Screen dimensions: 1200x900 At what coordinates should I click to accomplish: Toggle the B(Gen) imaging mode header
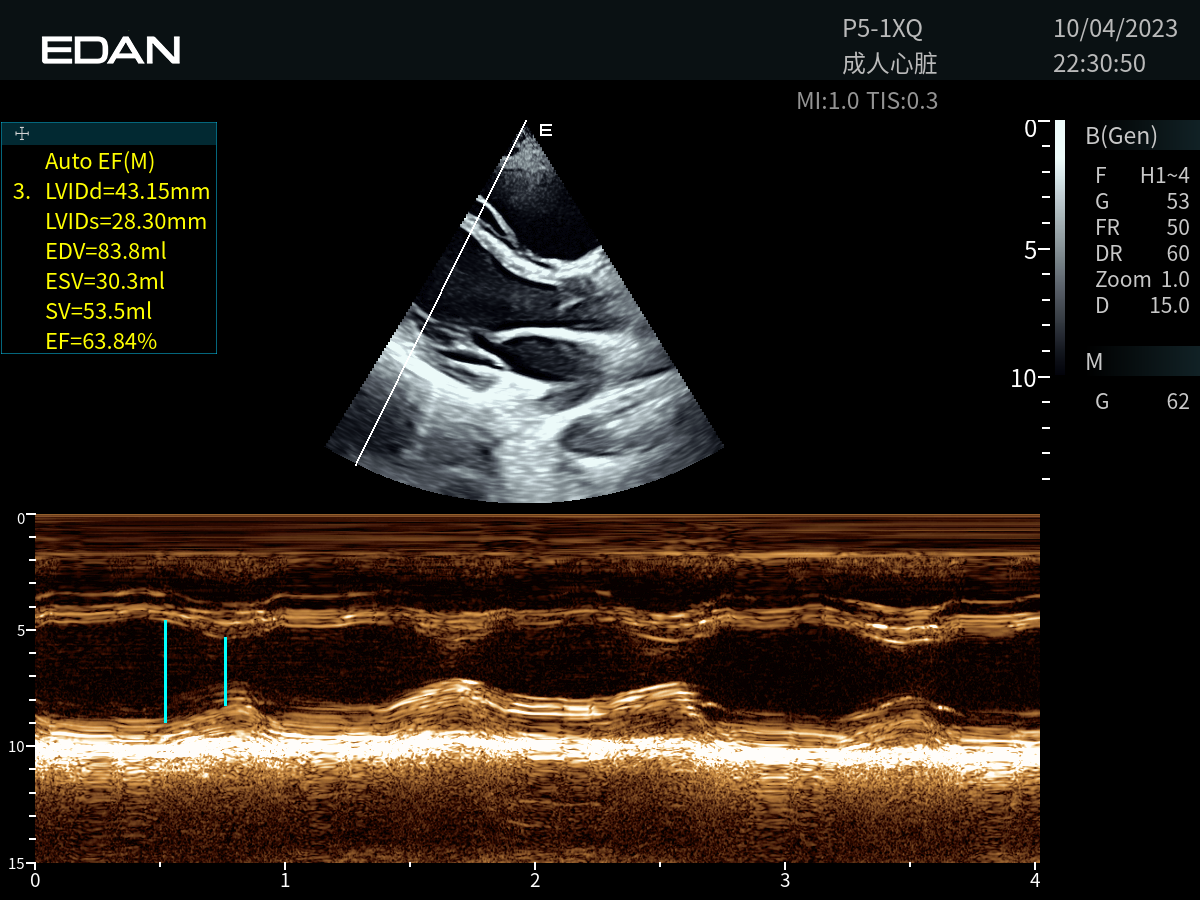1120,135
